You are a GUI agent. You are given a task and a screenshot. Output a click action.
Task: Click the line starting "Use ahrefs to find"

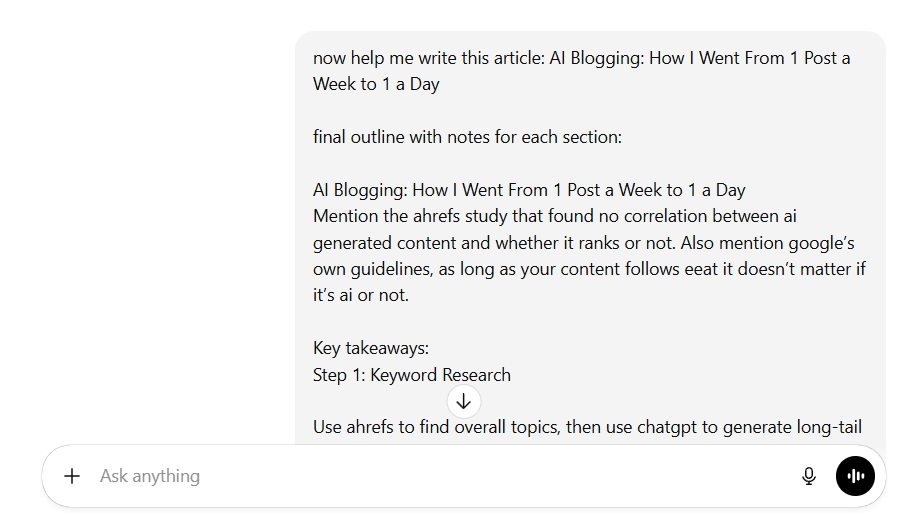click(587, 427)
